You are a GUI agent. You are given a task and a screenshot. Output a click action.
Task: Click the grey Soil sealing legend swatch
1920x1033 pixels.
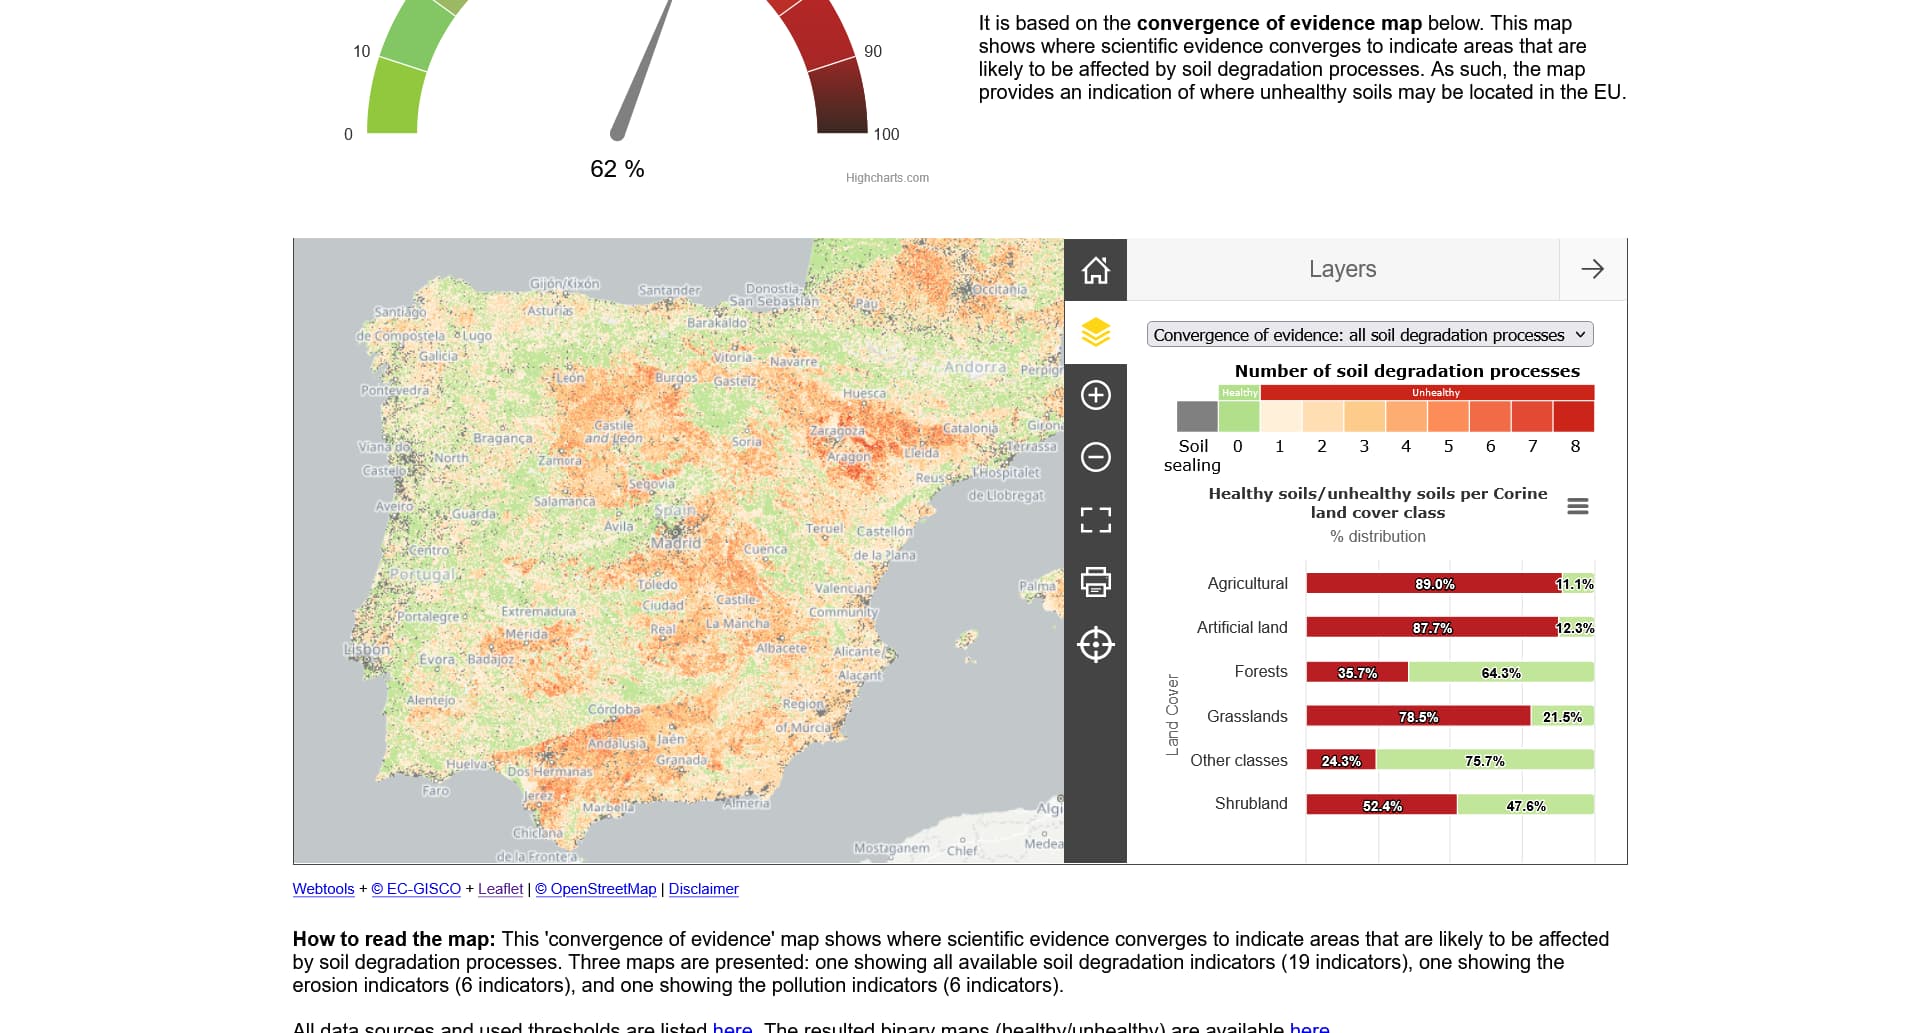(1196, 416)
